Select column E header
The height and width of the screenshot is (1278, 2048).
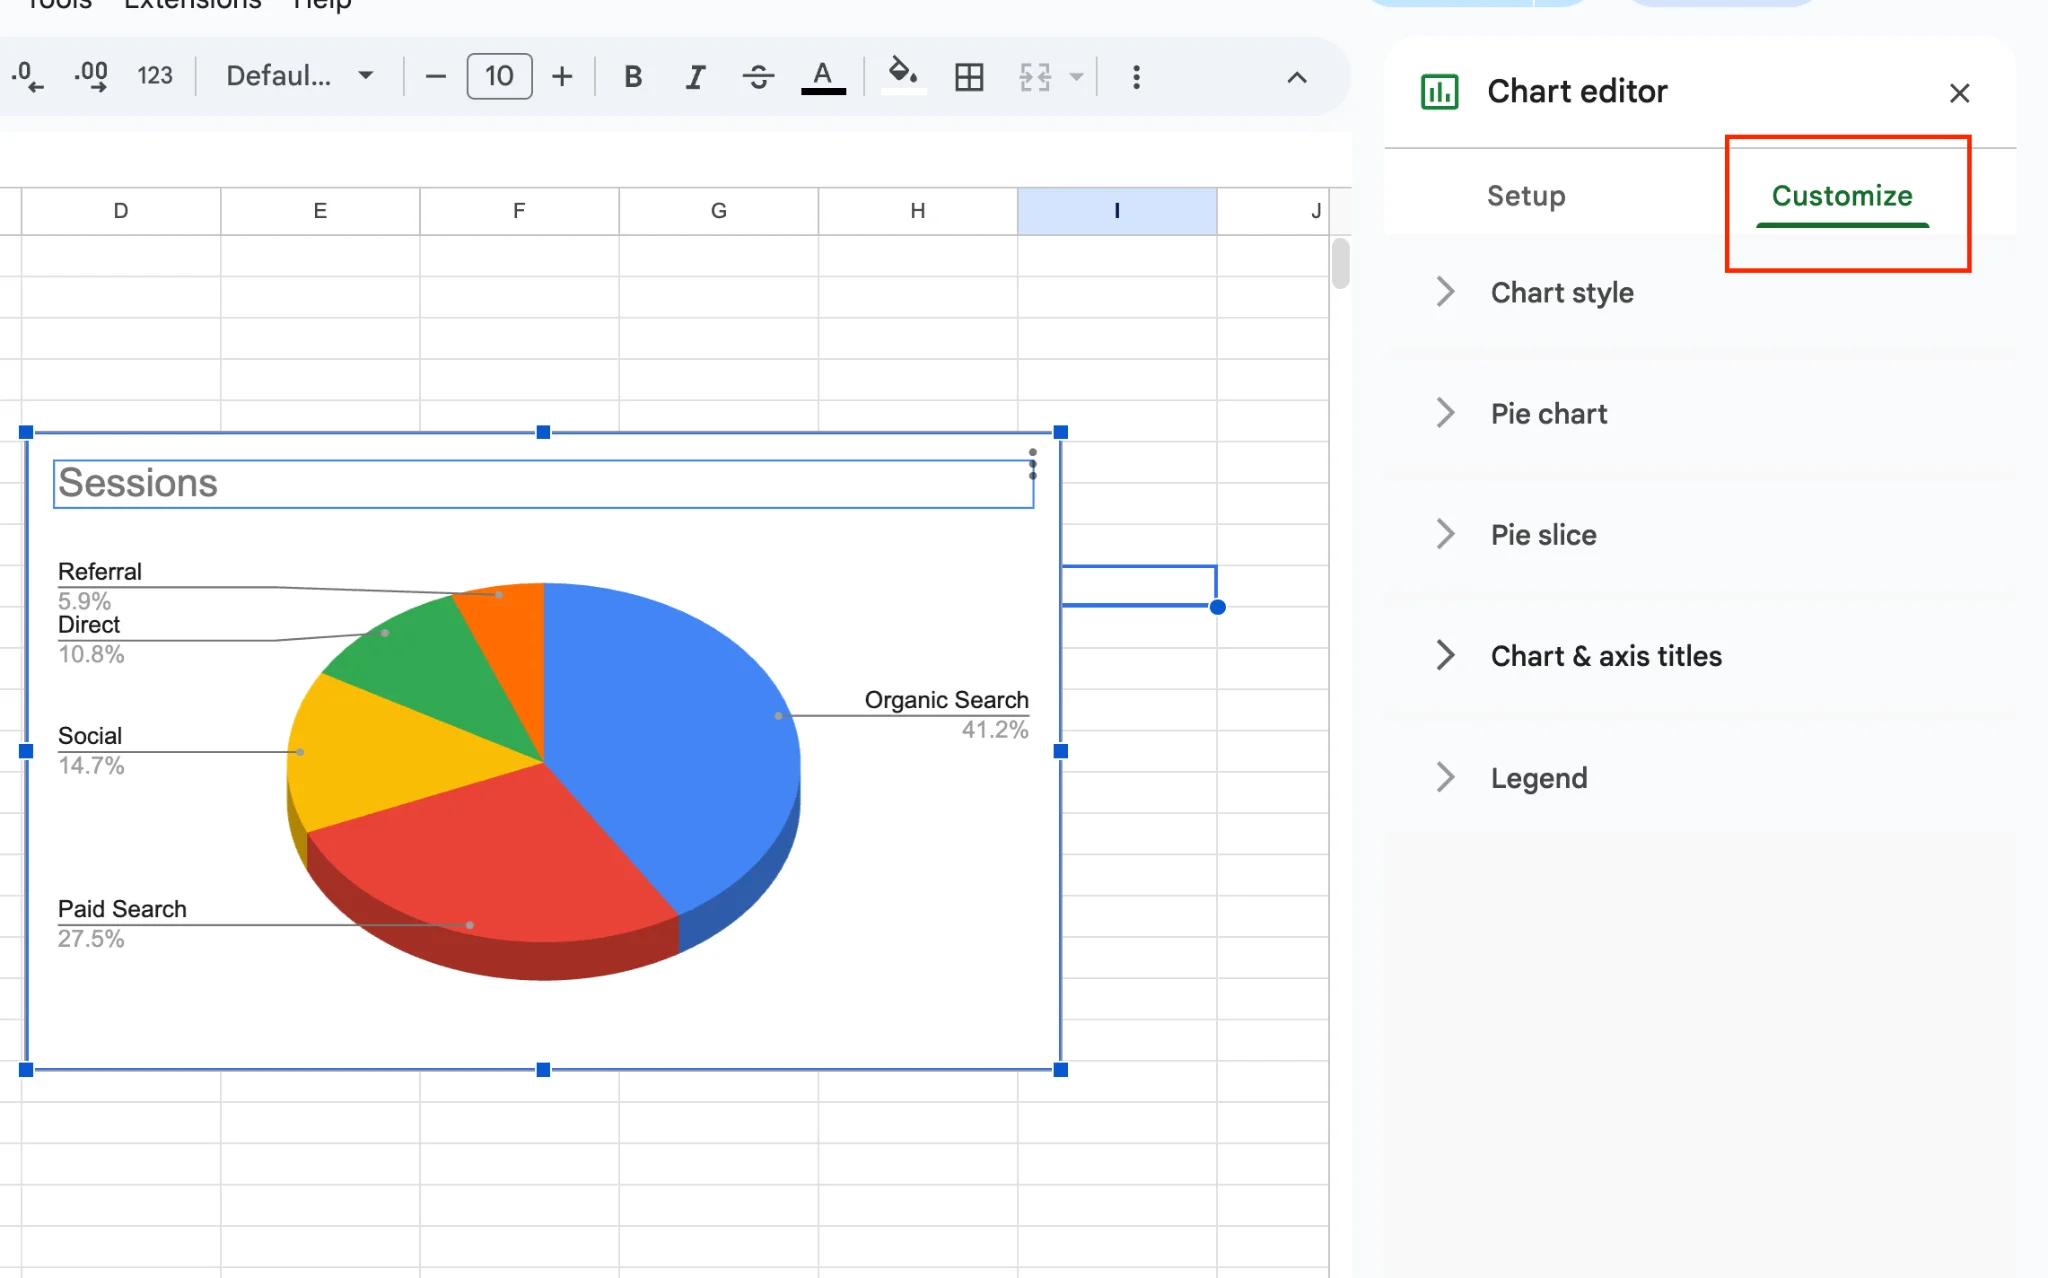(320, 211)
